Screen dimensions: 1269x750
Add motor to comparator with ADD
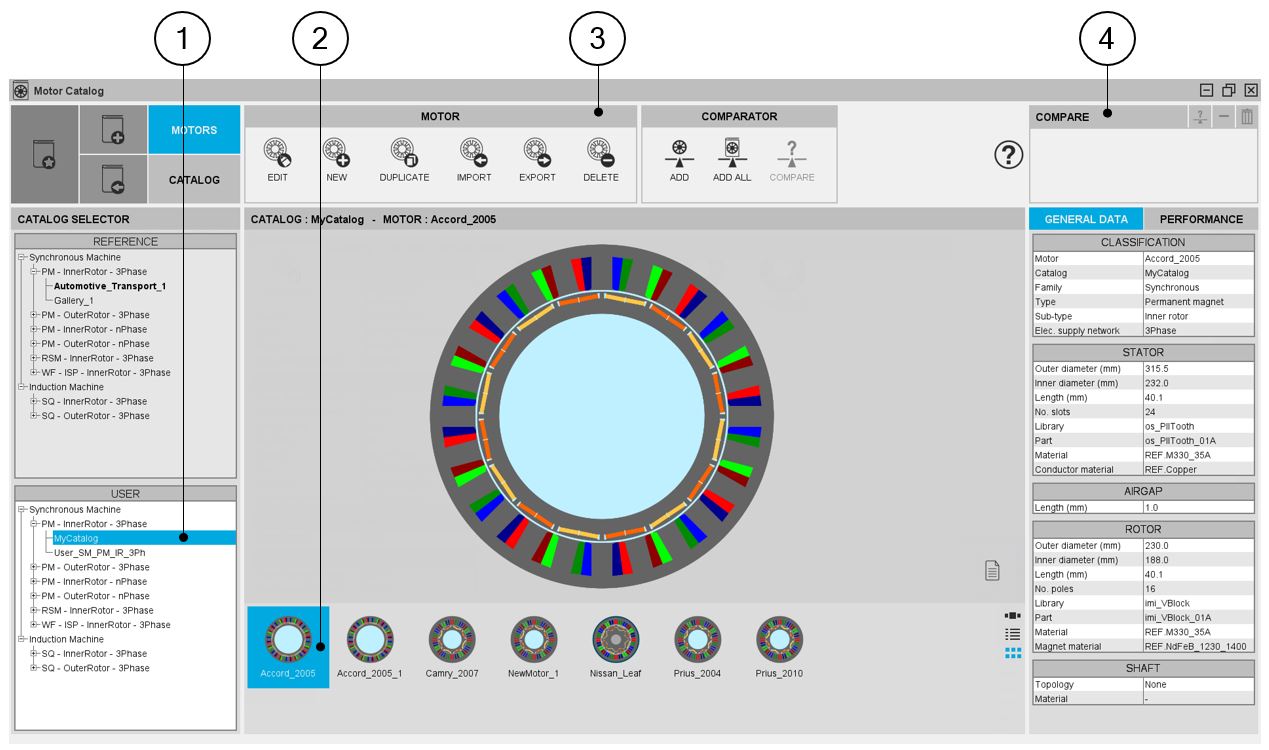point(679,153)
